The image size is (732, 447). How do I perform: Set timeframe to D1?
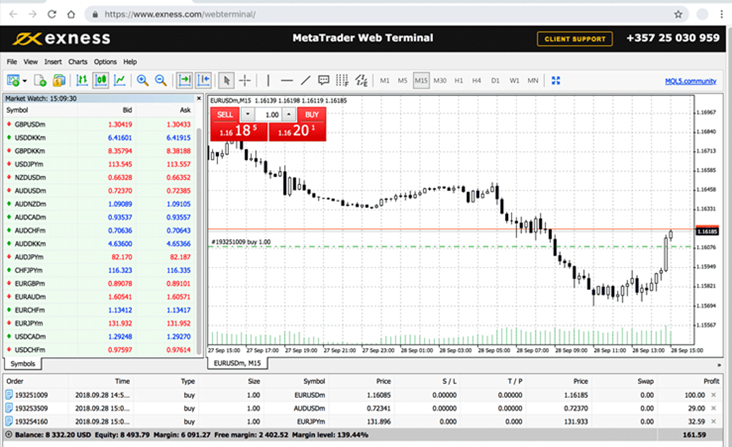pos(495,81)
